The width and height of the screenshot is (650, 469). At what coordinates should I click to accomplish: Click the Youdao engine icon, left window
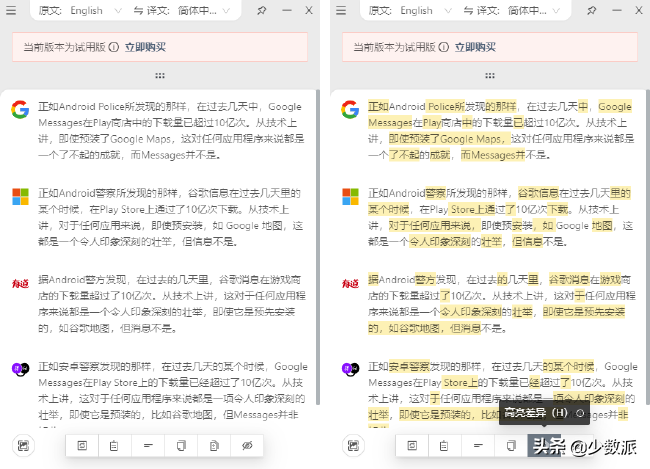point(20,284)
